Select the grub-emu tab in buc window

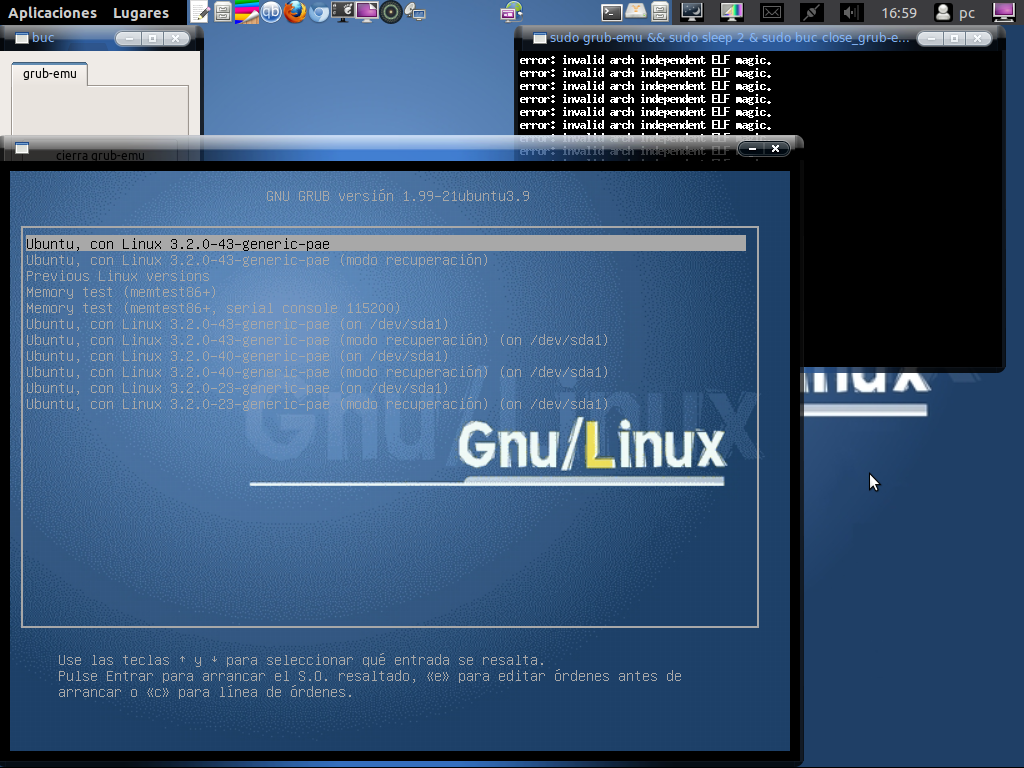[50, 74]
